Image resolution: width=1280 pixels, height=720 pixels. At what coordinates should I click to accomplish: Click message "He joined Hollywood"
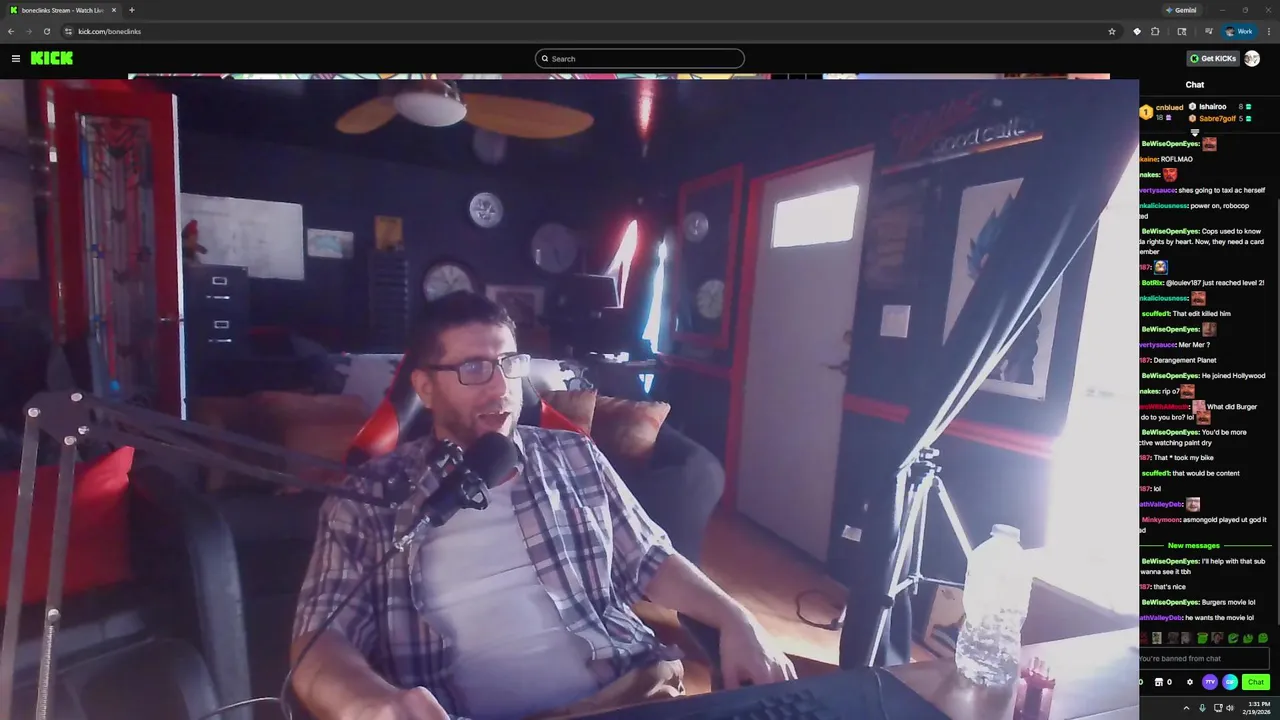tap(1233, 376)
